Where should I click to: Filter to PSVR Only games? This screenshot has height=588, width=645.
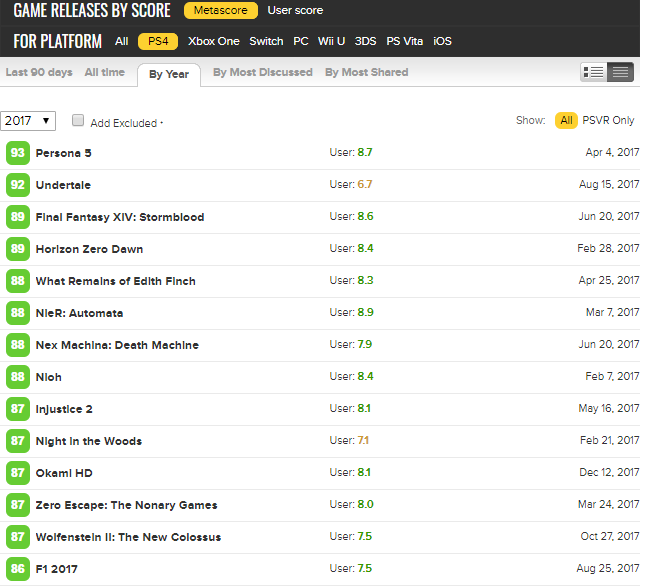click(608, 120)
